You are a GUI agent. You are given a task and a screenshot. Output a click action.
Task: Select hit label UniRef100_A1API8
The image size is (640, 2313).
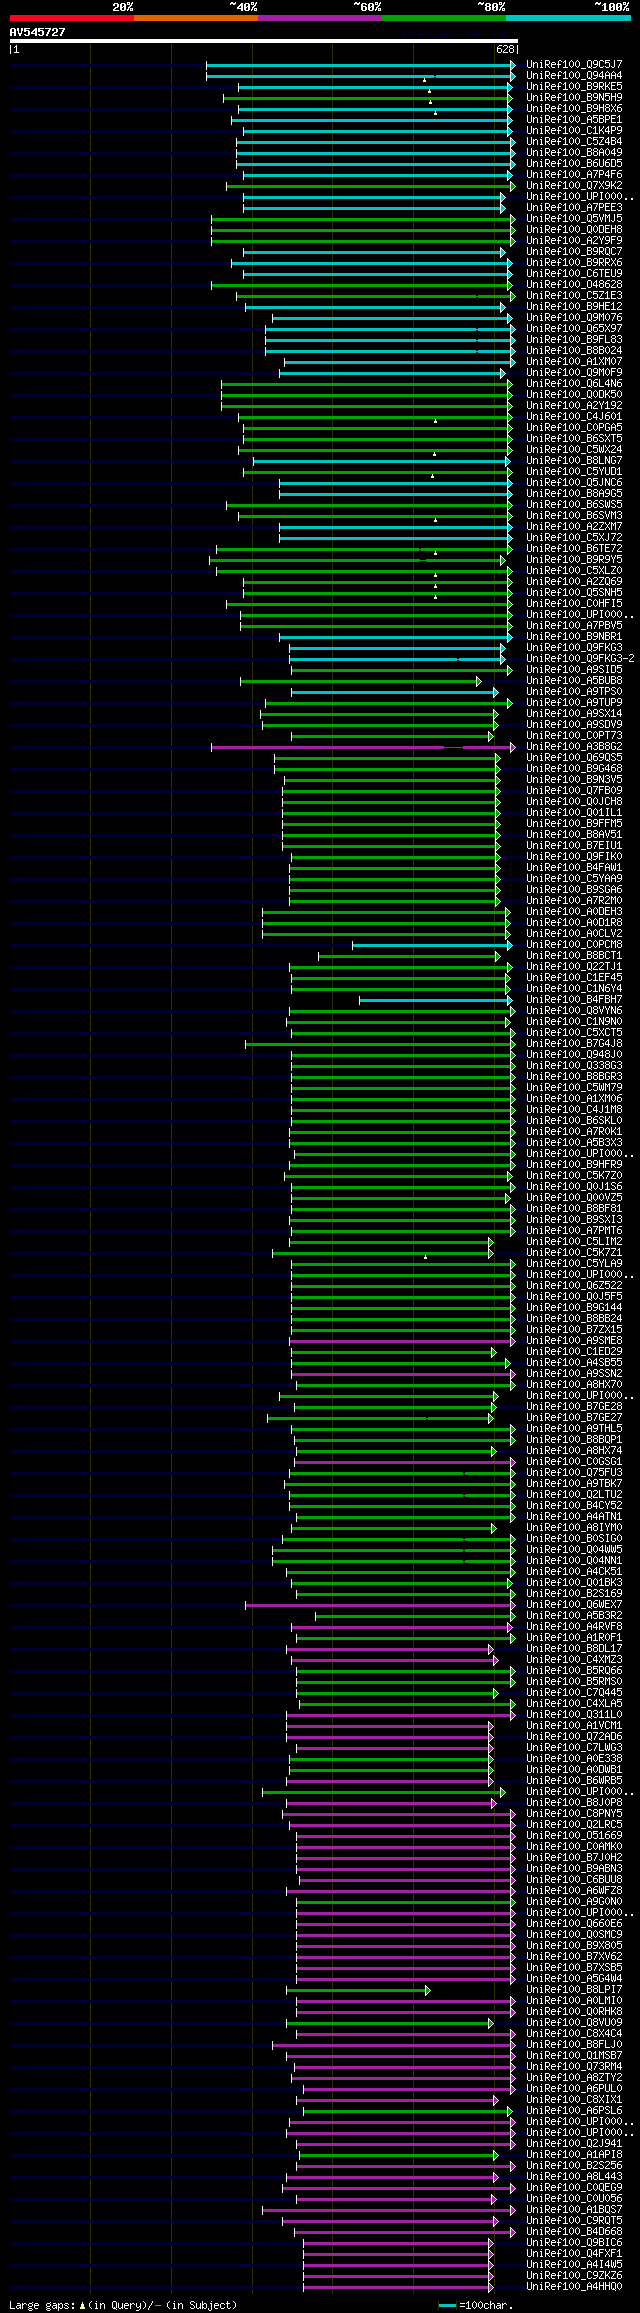[574, 2154]
